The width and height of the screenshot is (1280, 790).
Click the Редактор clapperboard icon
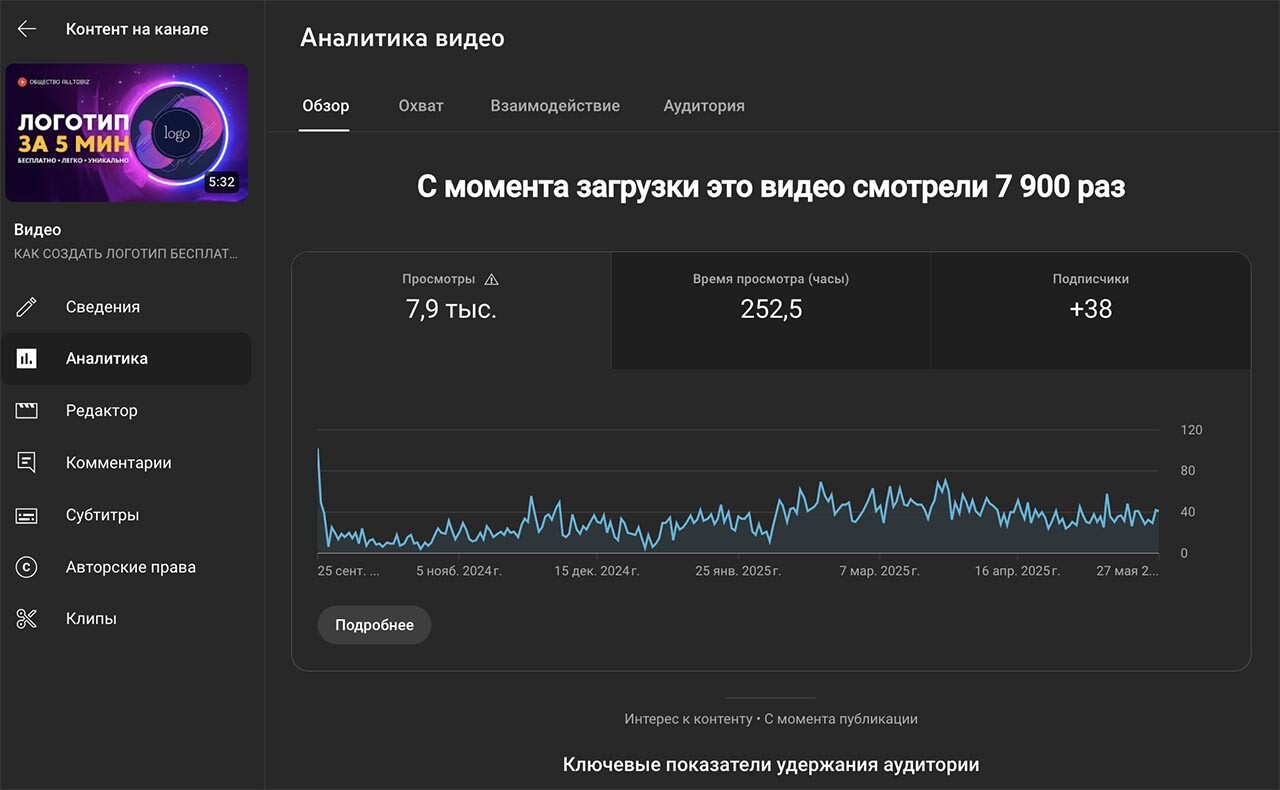(x=27, y=411)
